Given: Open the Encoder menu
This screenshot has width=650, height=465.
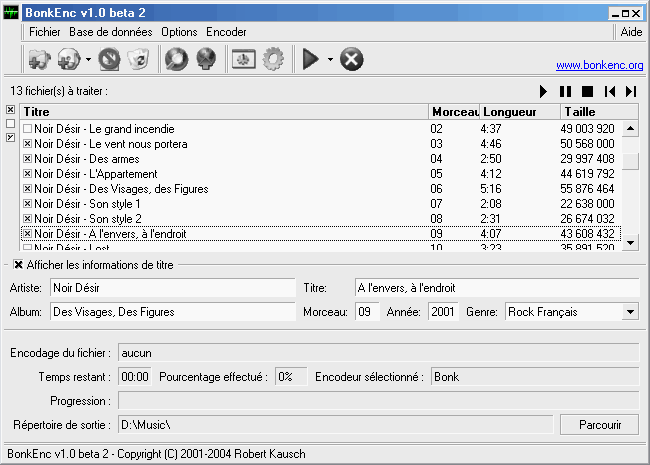Looking at the screenshot, I should (x=226, y=32).
